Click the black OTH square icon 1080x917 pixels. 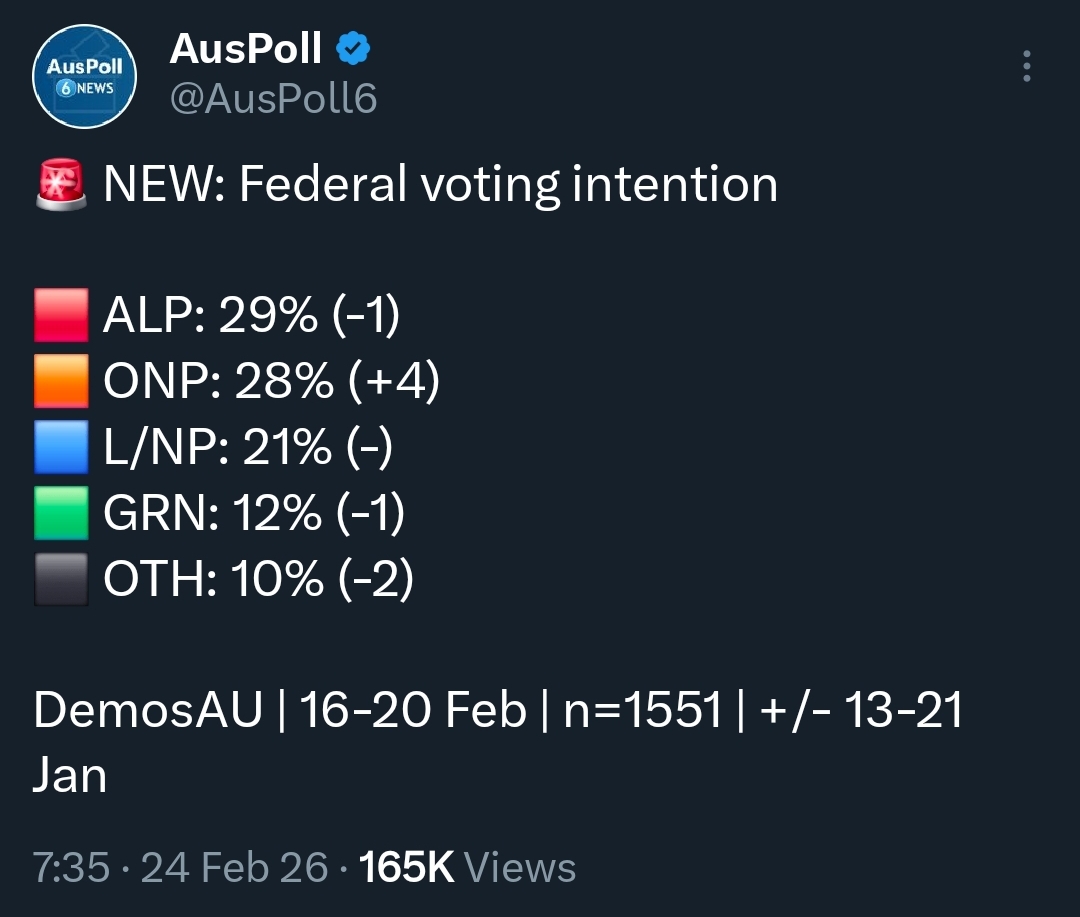[x=61, y=579]
